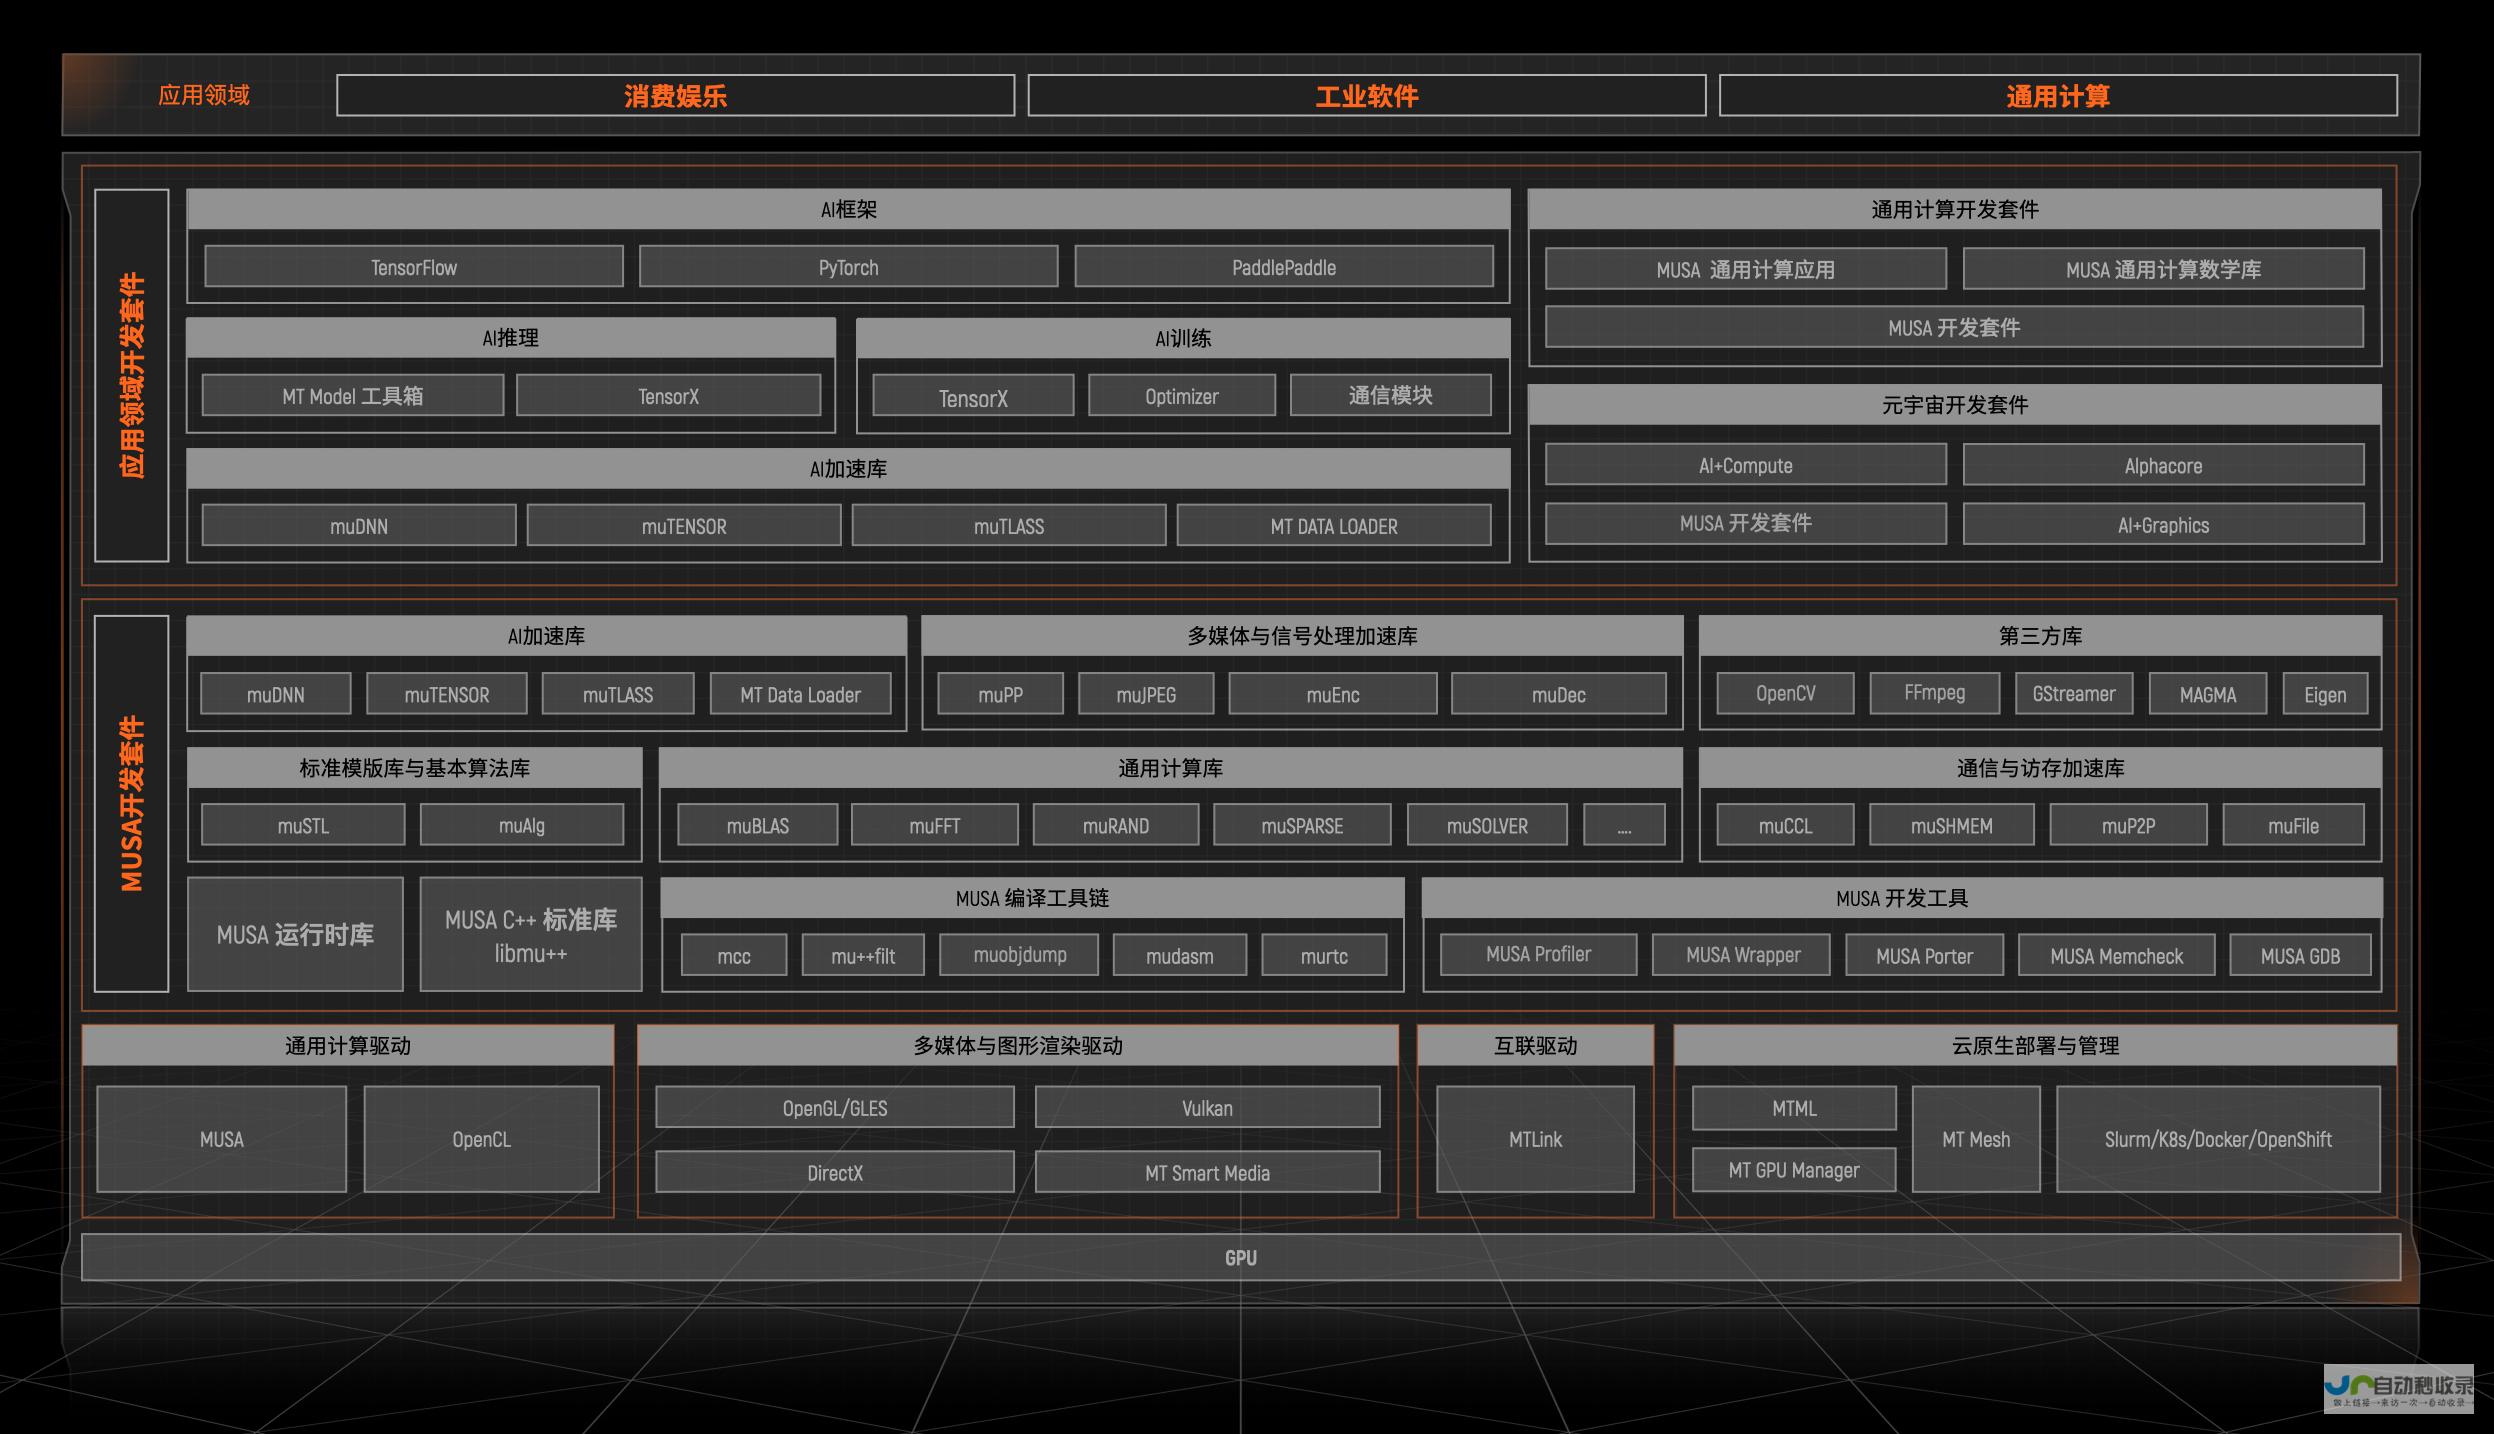This screenshot has height=1434, width=2494.
Task: Choose the AI+Graphics box
Action: coord(2163,525)
